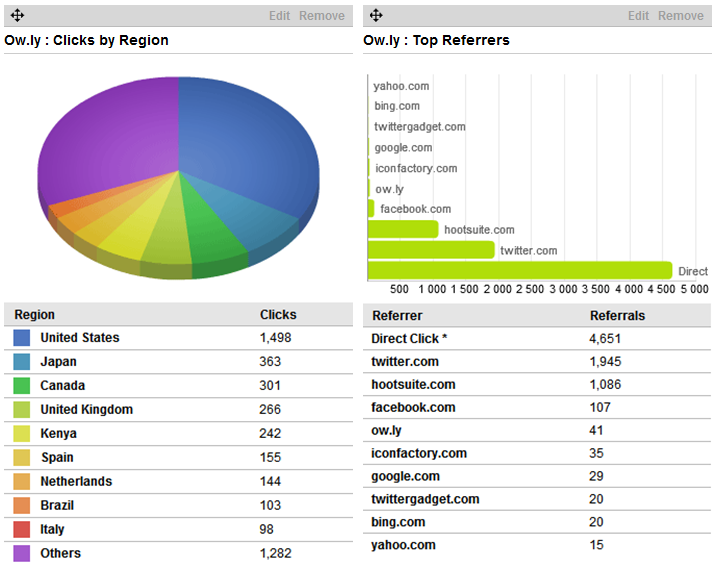Click hootsuite.com in the referrer table
The width and height of the screenshot is (717, 570).
[x=413, y=384]
